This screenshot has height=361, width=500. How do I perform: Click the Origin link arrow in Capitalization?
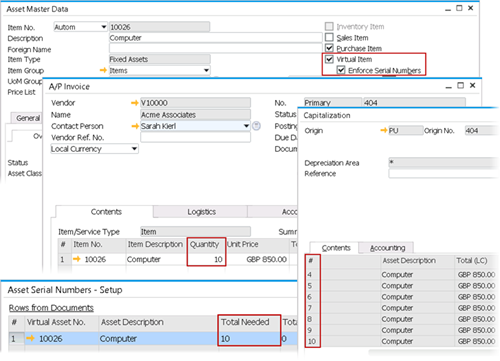[384, 130]
